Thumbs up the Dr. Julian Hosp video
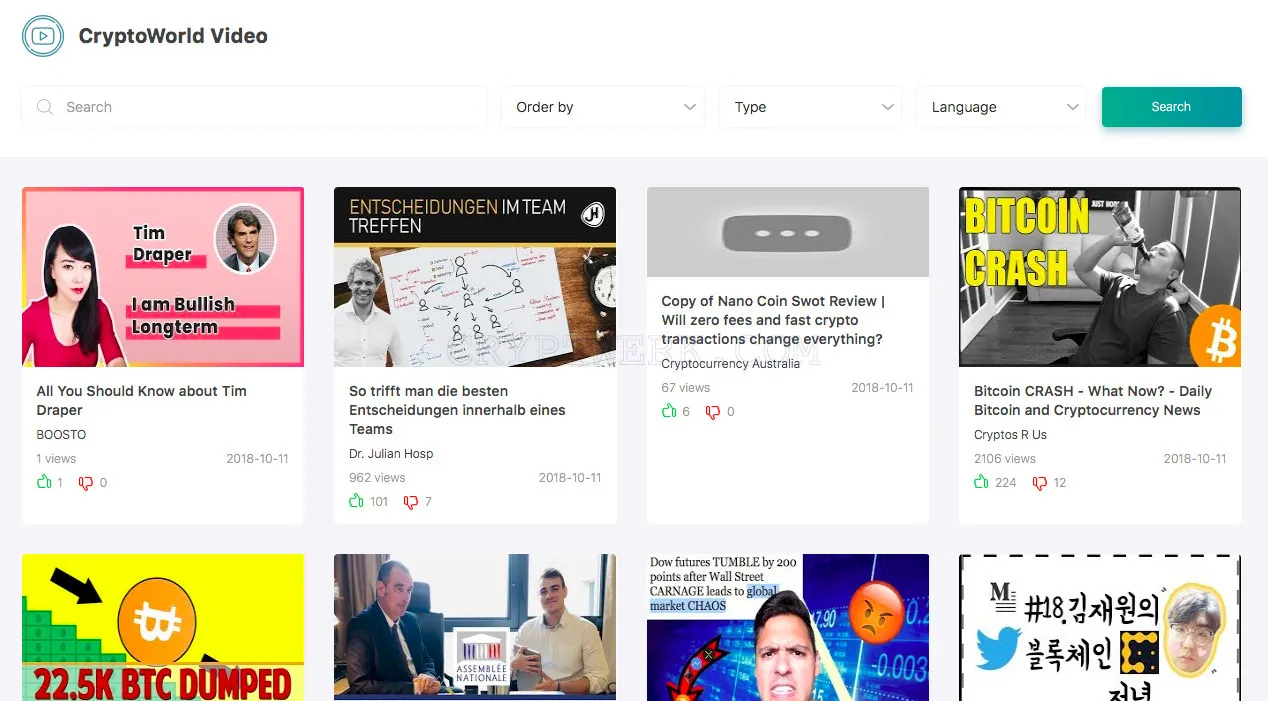1268x701 pixels. click(356, 501)
